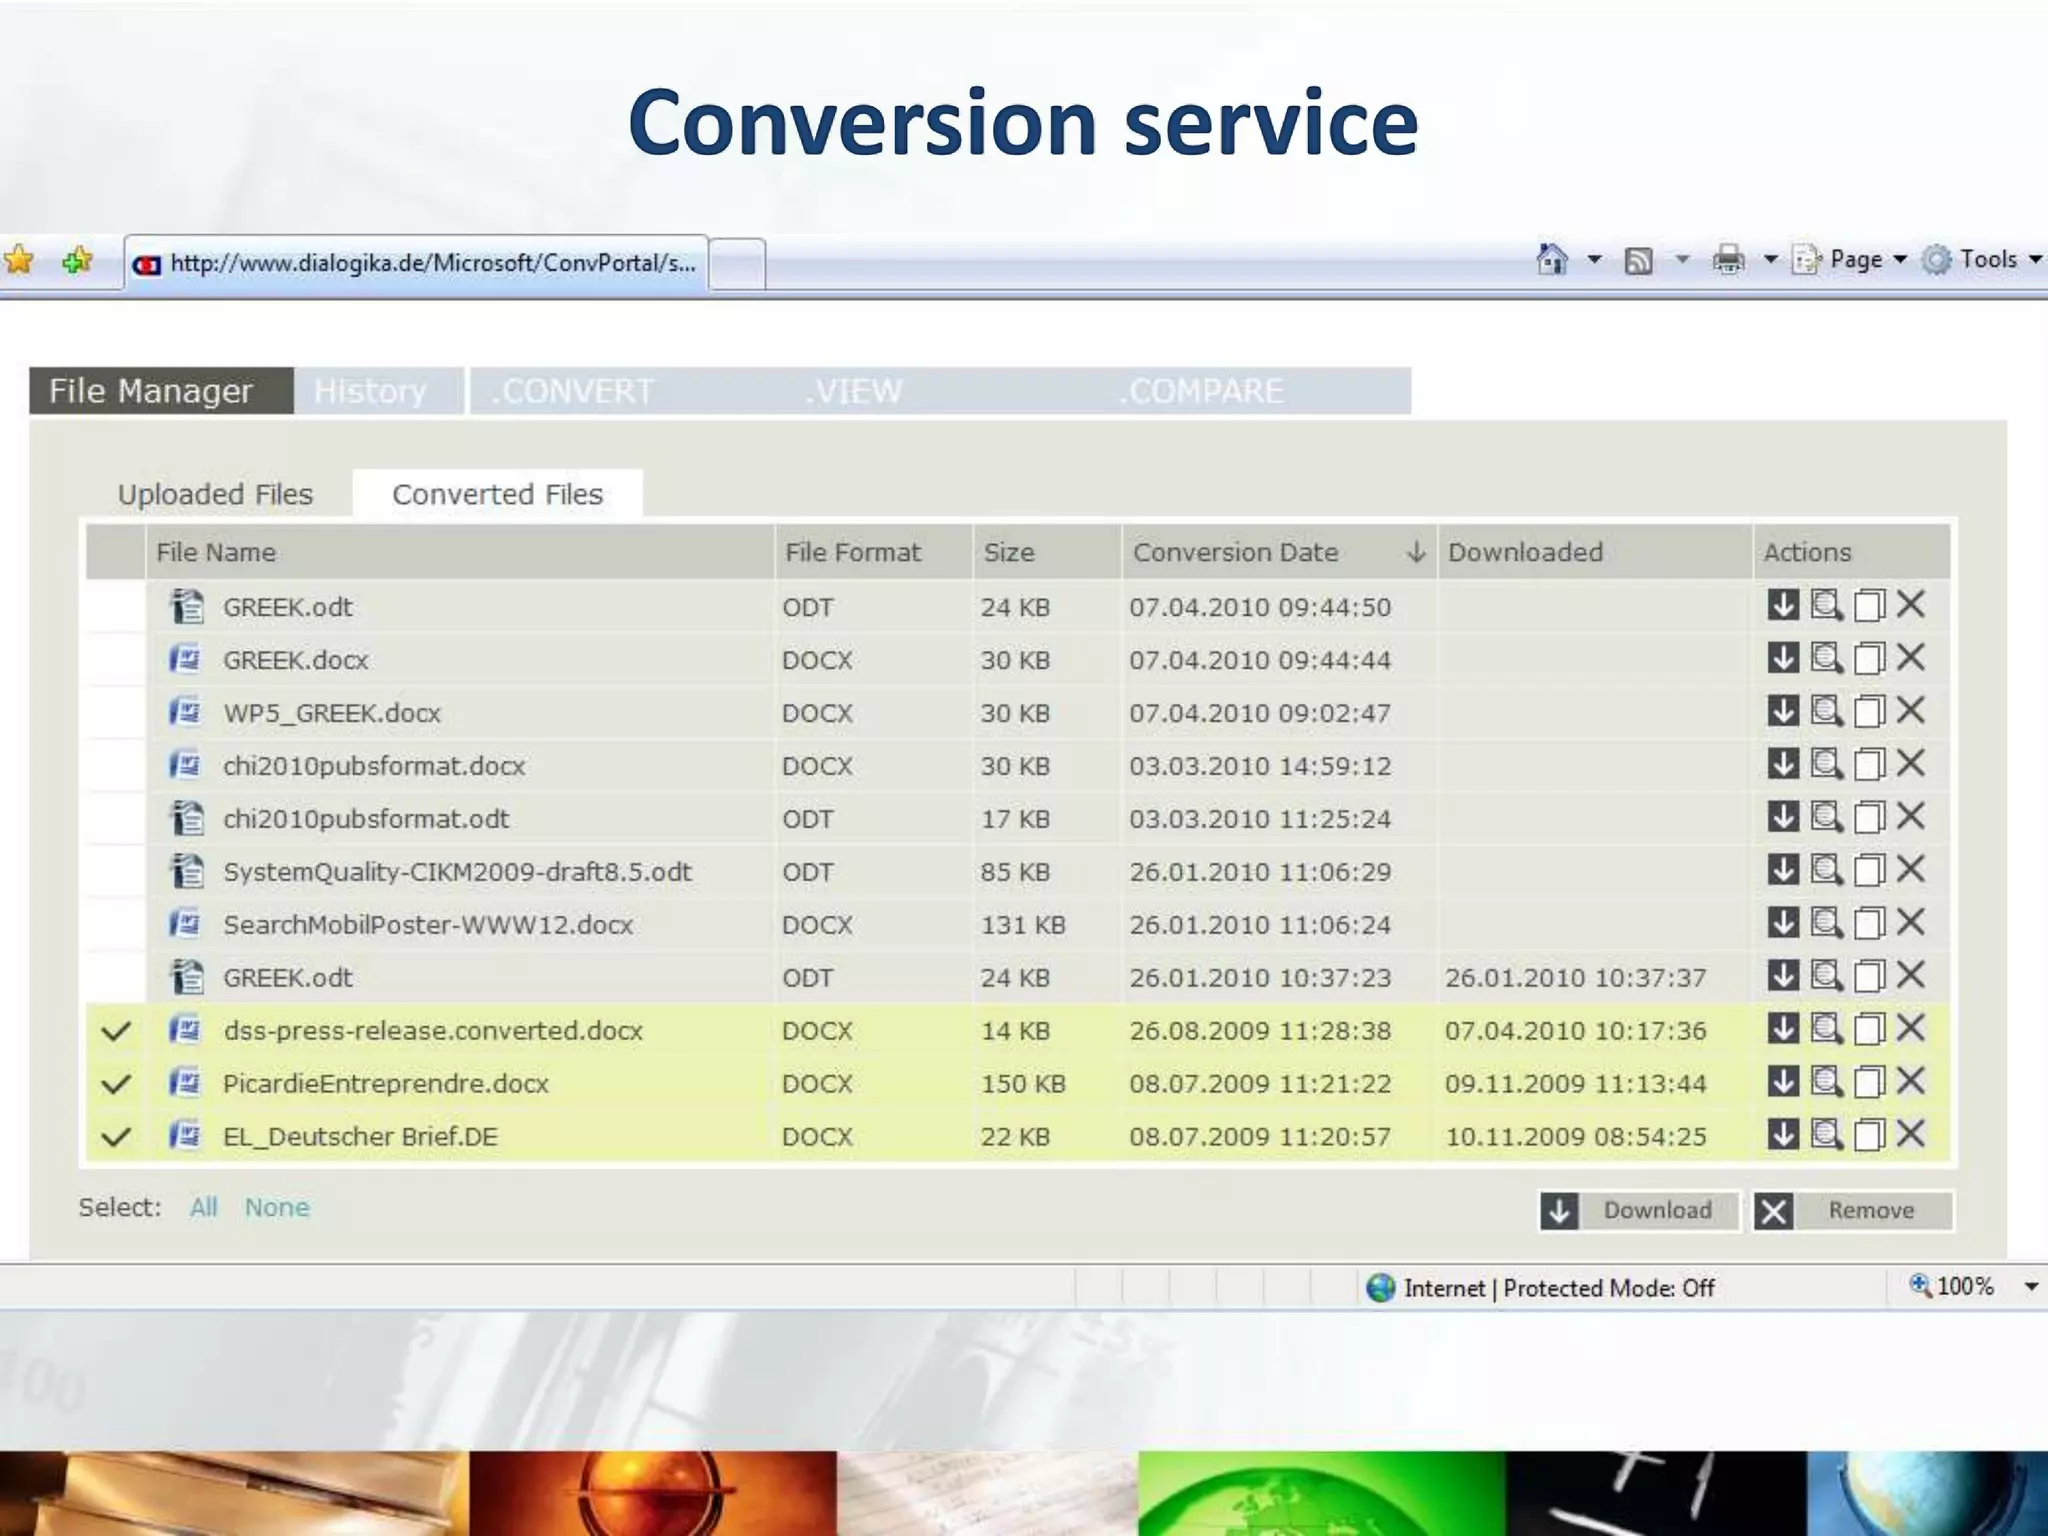This screenshot has height=1536, width=2048.
Task: Click the Add to Favorites icon
Action: pos(77,260)
